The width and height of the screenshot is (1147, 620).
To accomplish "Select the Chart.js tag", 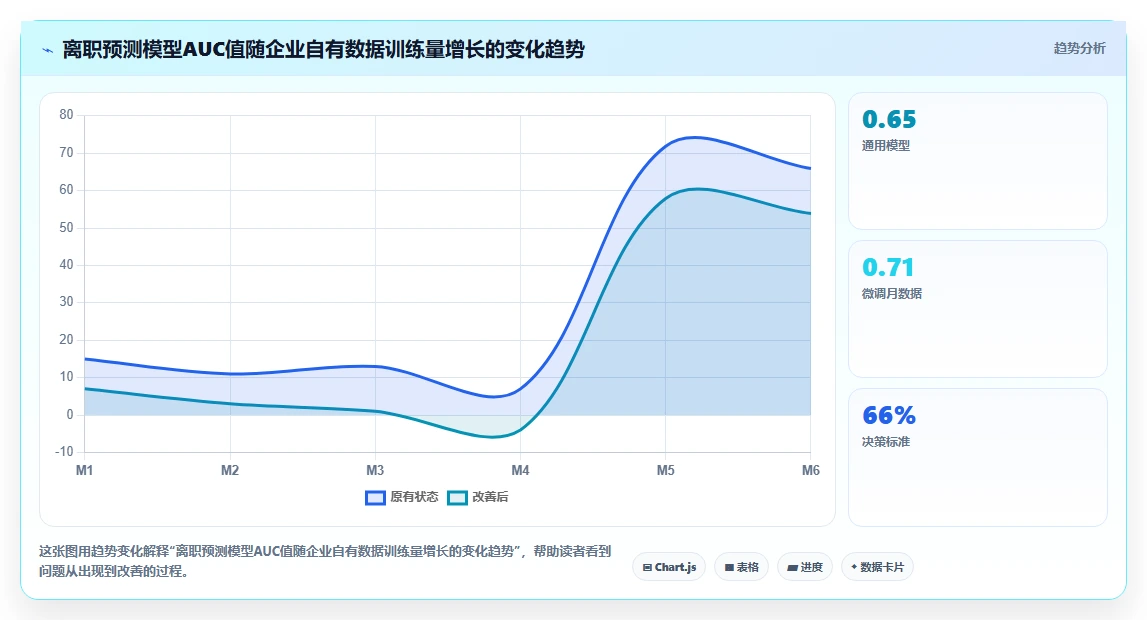I will 669,567.
